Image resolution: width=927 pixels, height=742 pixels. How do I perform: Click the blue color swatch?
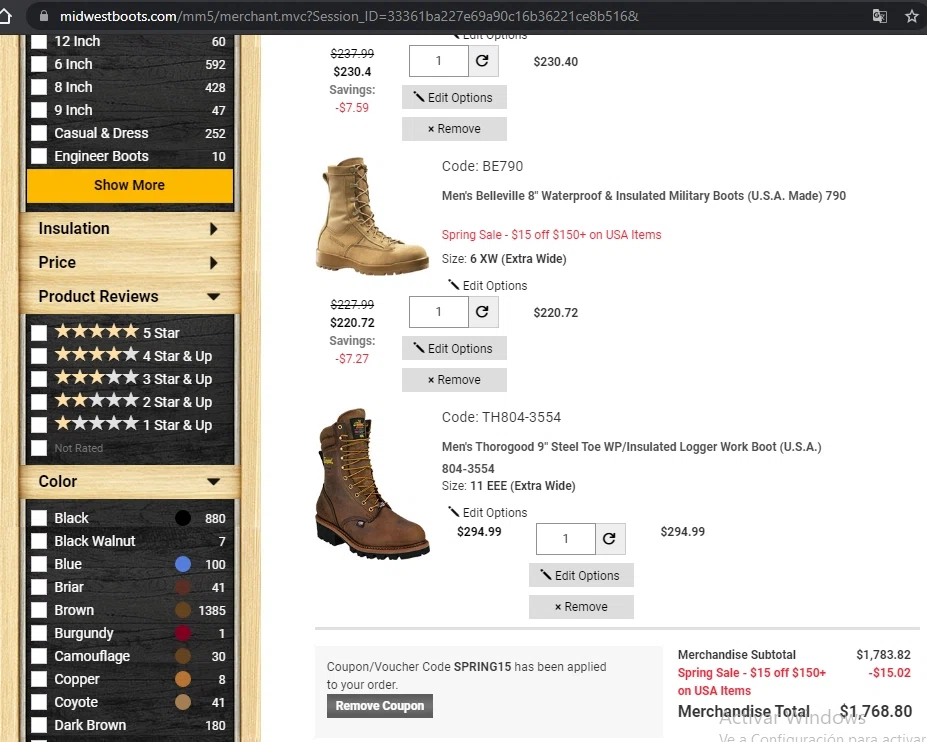tap(183, 565)
